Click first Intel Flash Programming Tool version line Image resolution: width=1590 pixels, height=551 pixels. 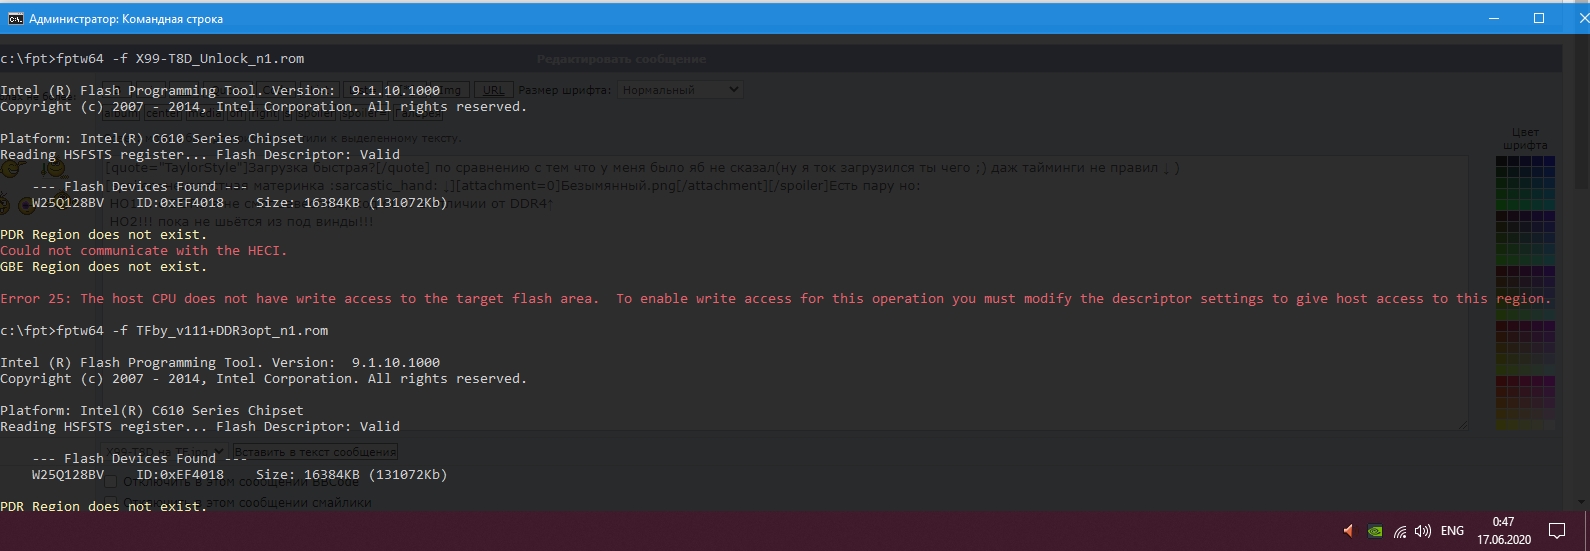tap(220, 91)
